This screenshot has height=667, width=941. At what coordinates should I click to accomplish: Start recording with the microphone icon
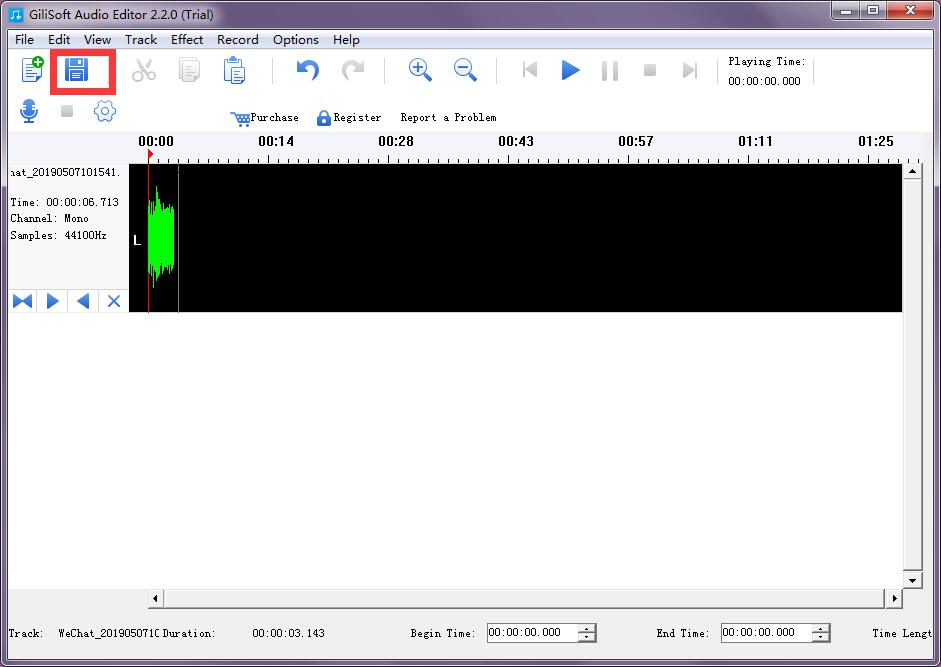click(x=29, y=112)
